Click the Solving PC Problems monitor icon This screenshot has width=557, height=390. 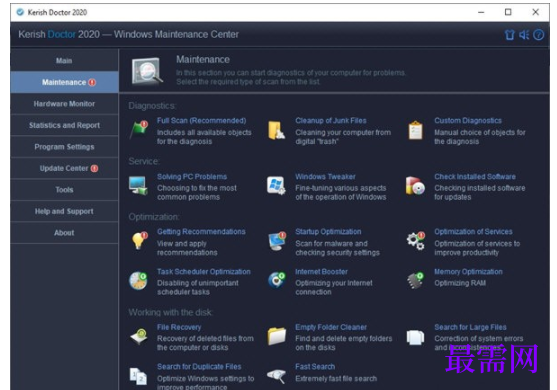pos(138,185)
